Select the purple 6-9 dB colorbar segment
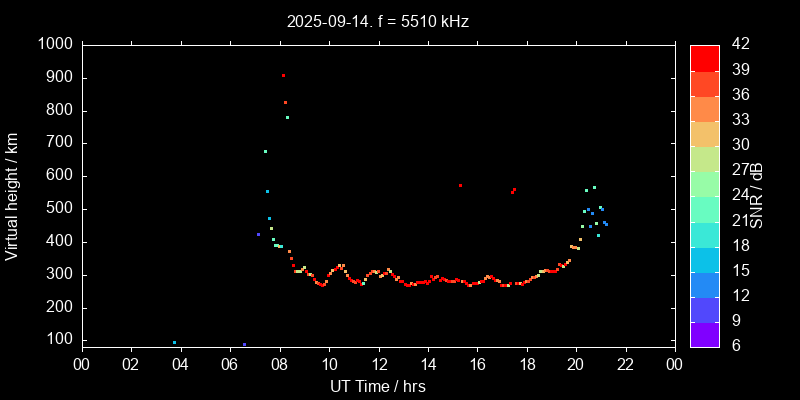Viewport: 800px width, 400px height. [704, 334]
